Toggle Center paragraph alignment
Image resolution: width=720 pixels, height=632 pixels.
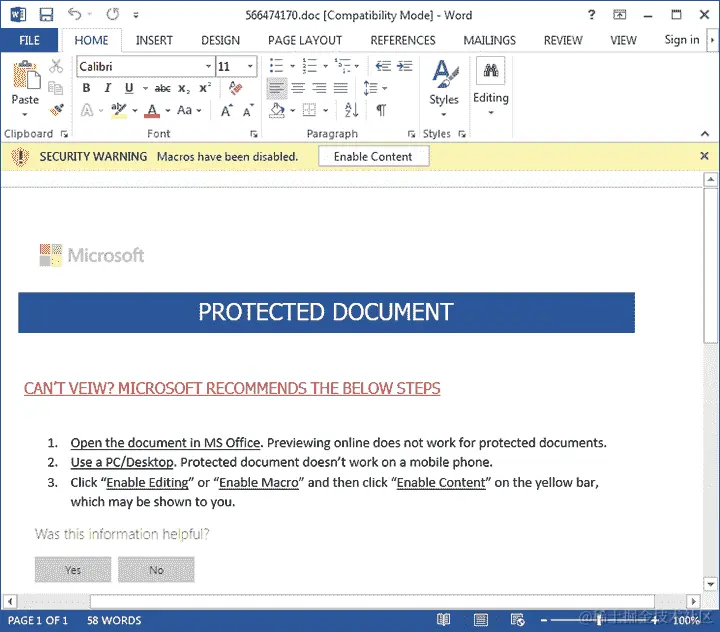pos(298,88)
